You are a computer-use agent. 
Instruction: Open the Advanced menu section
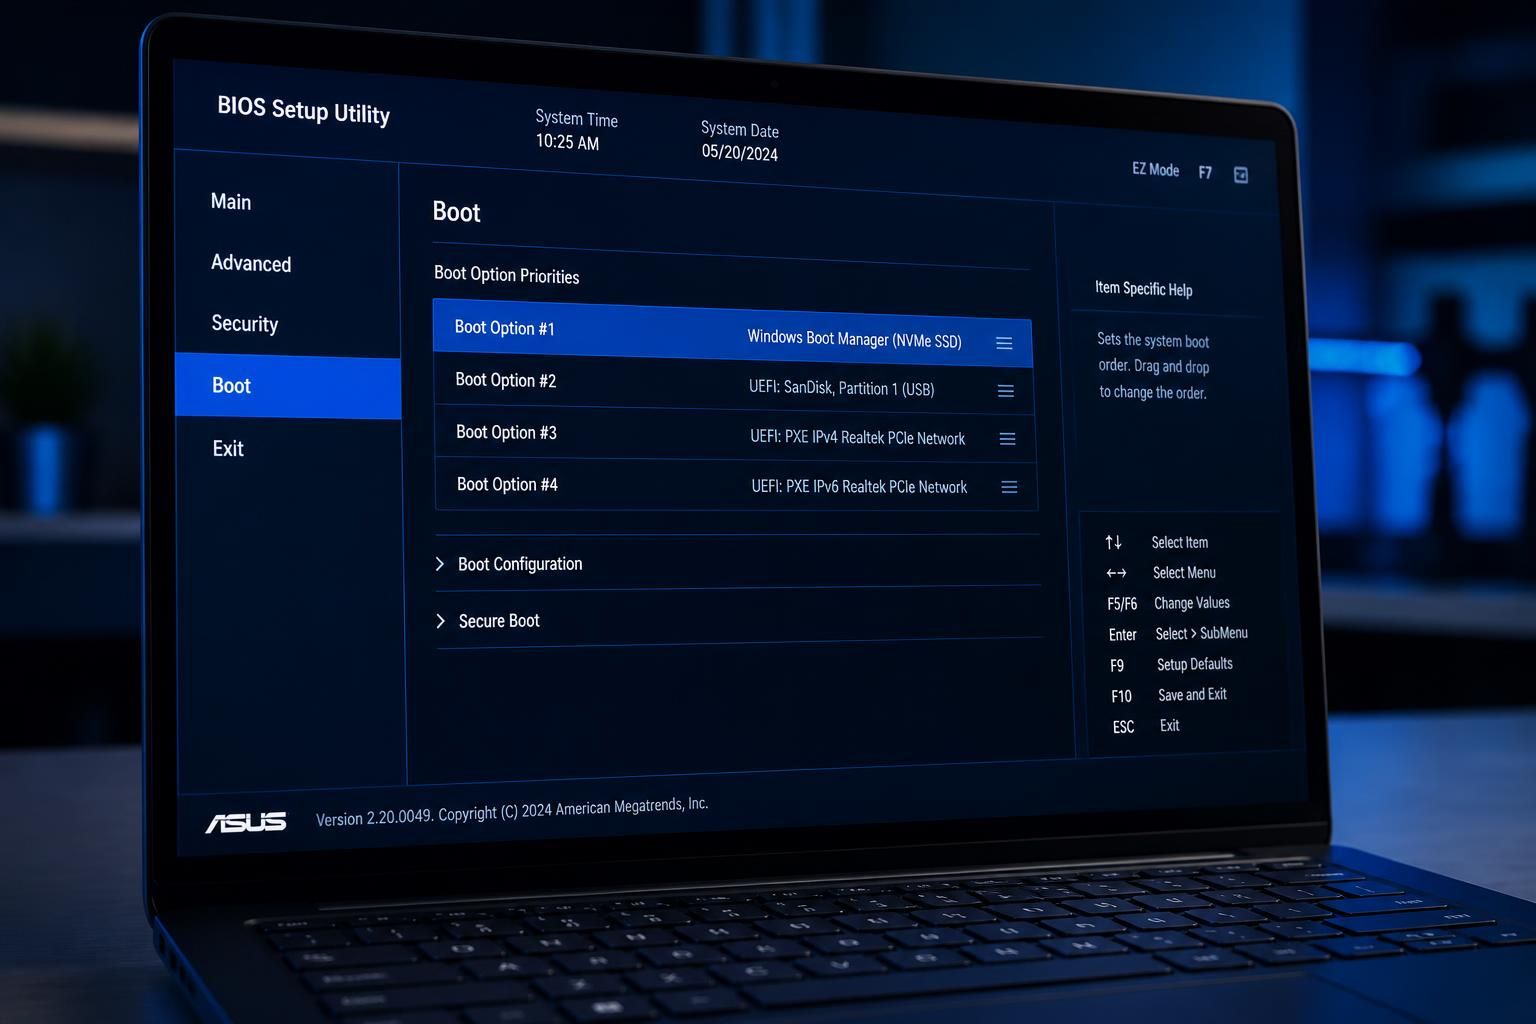pyautogui.click(x=251, y=263)
